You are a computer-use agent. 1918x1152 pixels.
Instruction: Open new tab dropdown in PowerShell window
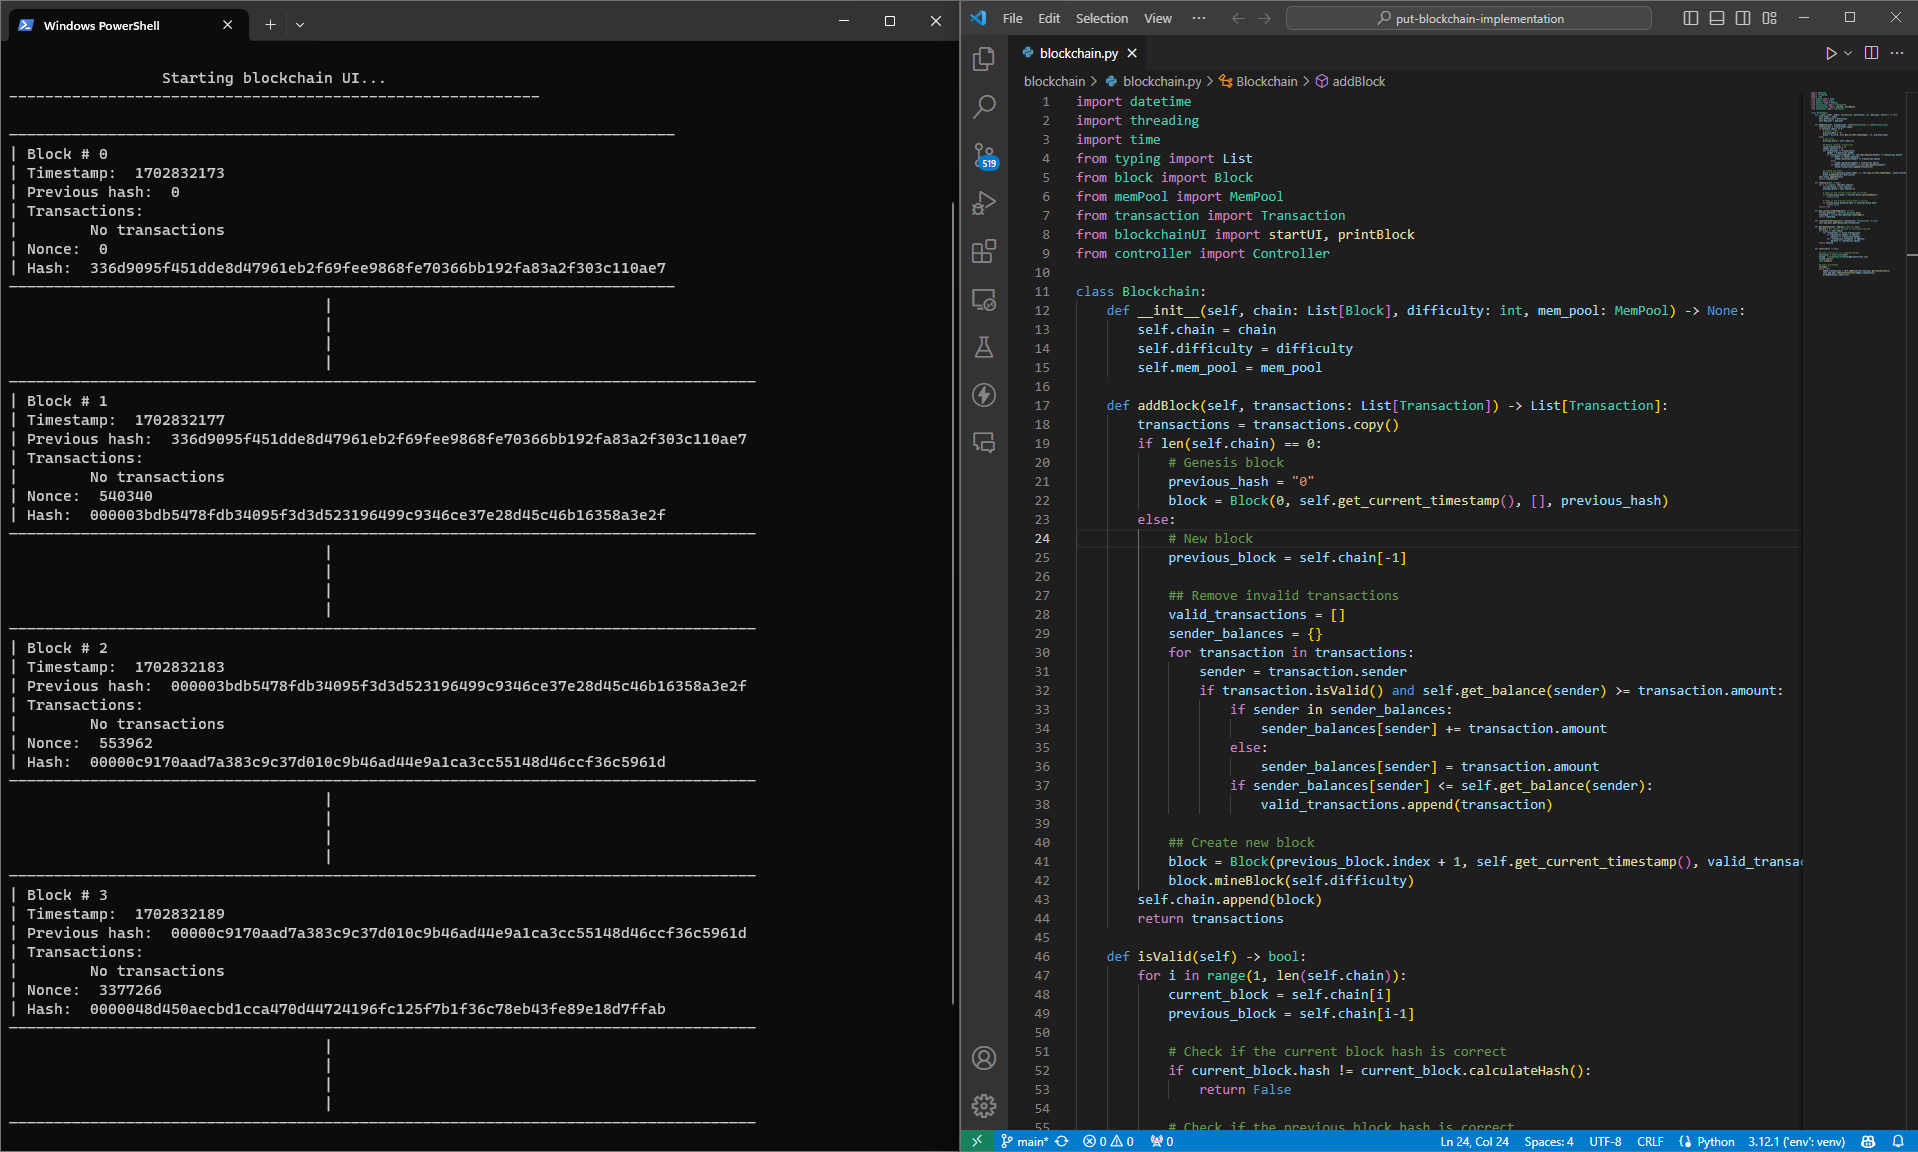click(x=300, y=25)
